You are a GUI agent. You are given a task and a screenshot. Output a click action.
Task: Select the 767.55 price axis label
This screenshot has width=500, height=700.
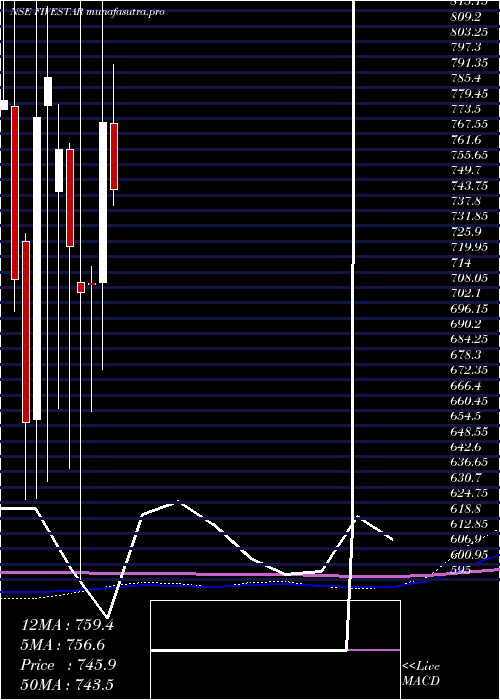(x=468, y=125)
